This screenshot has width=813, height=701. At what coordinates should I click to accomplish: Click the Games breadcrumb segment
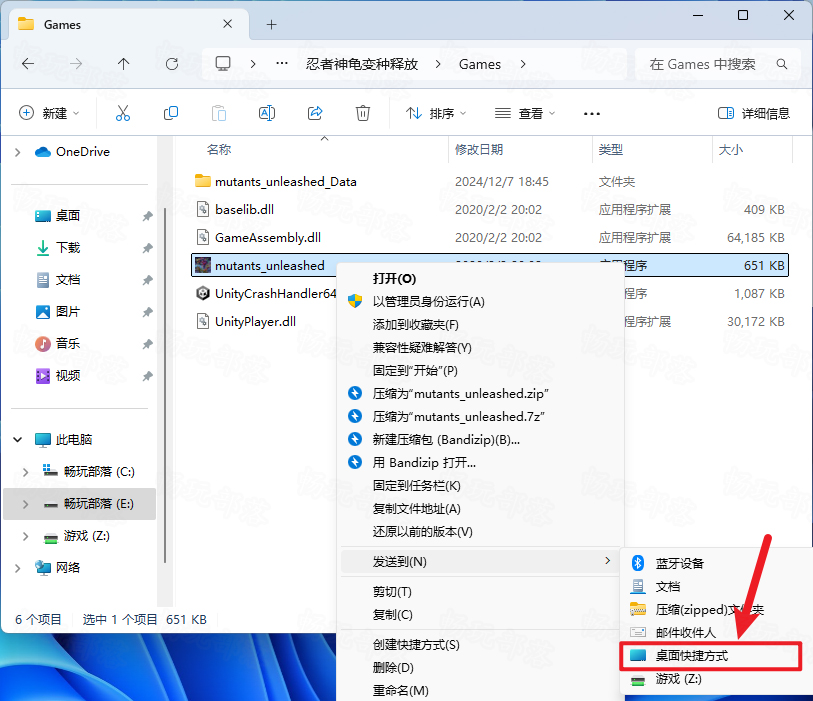click(480, 64)
